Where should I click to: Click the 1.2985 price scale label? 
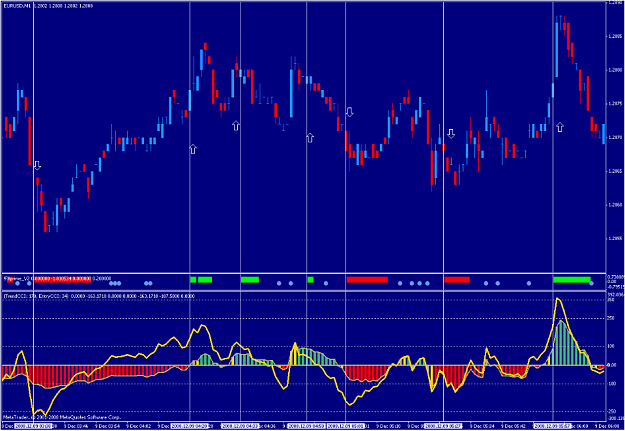pos(615,36)
